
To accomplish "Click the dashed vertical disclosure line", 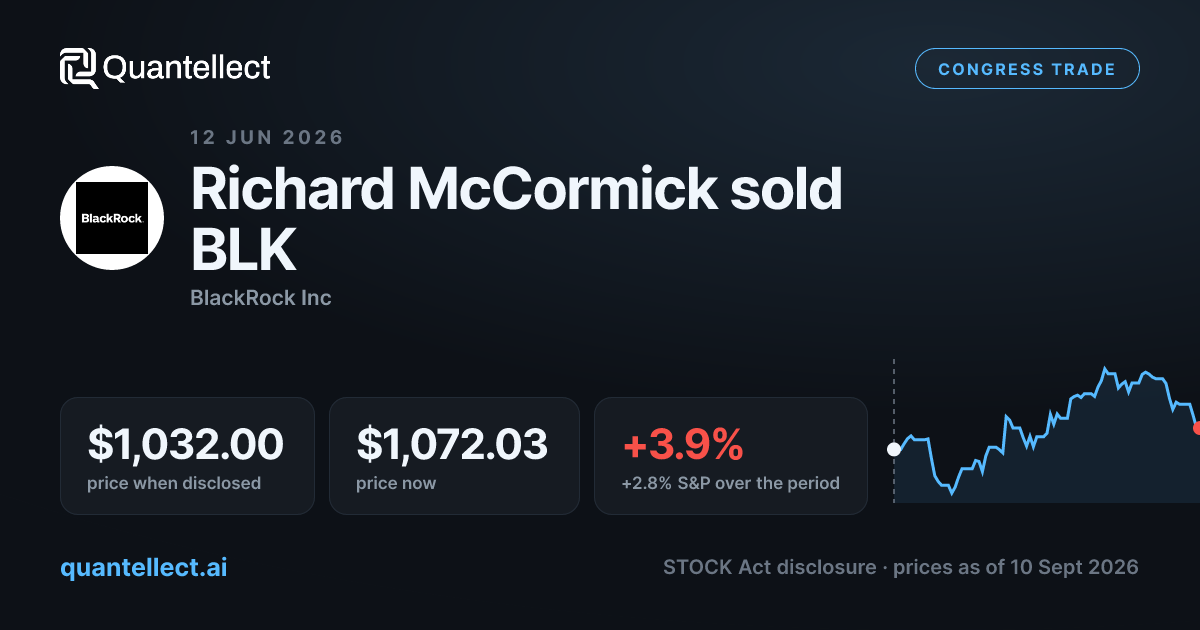I will [x=894, y=430].
